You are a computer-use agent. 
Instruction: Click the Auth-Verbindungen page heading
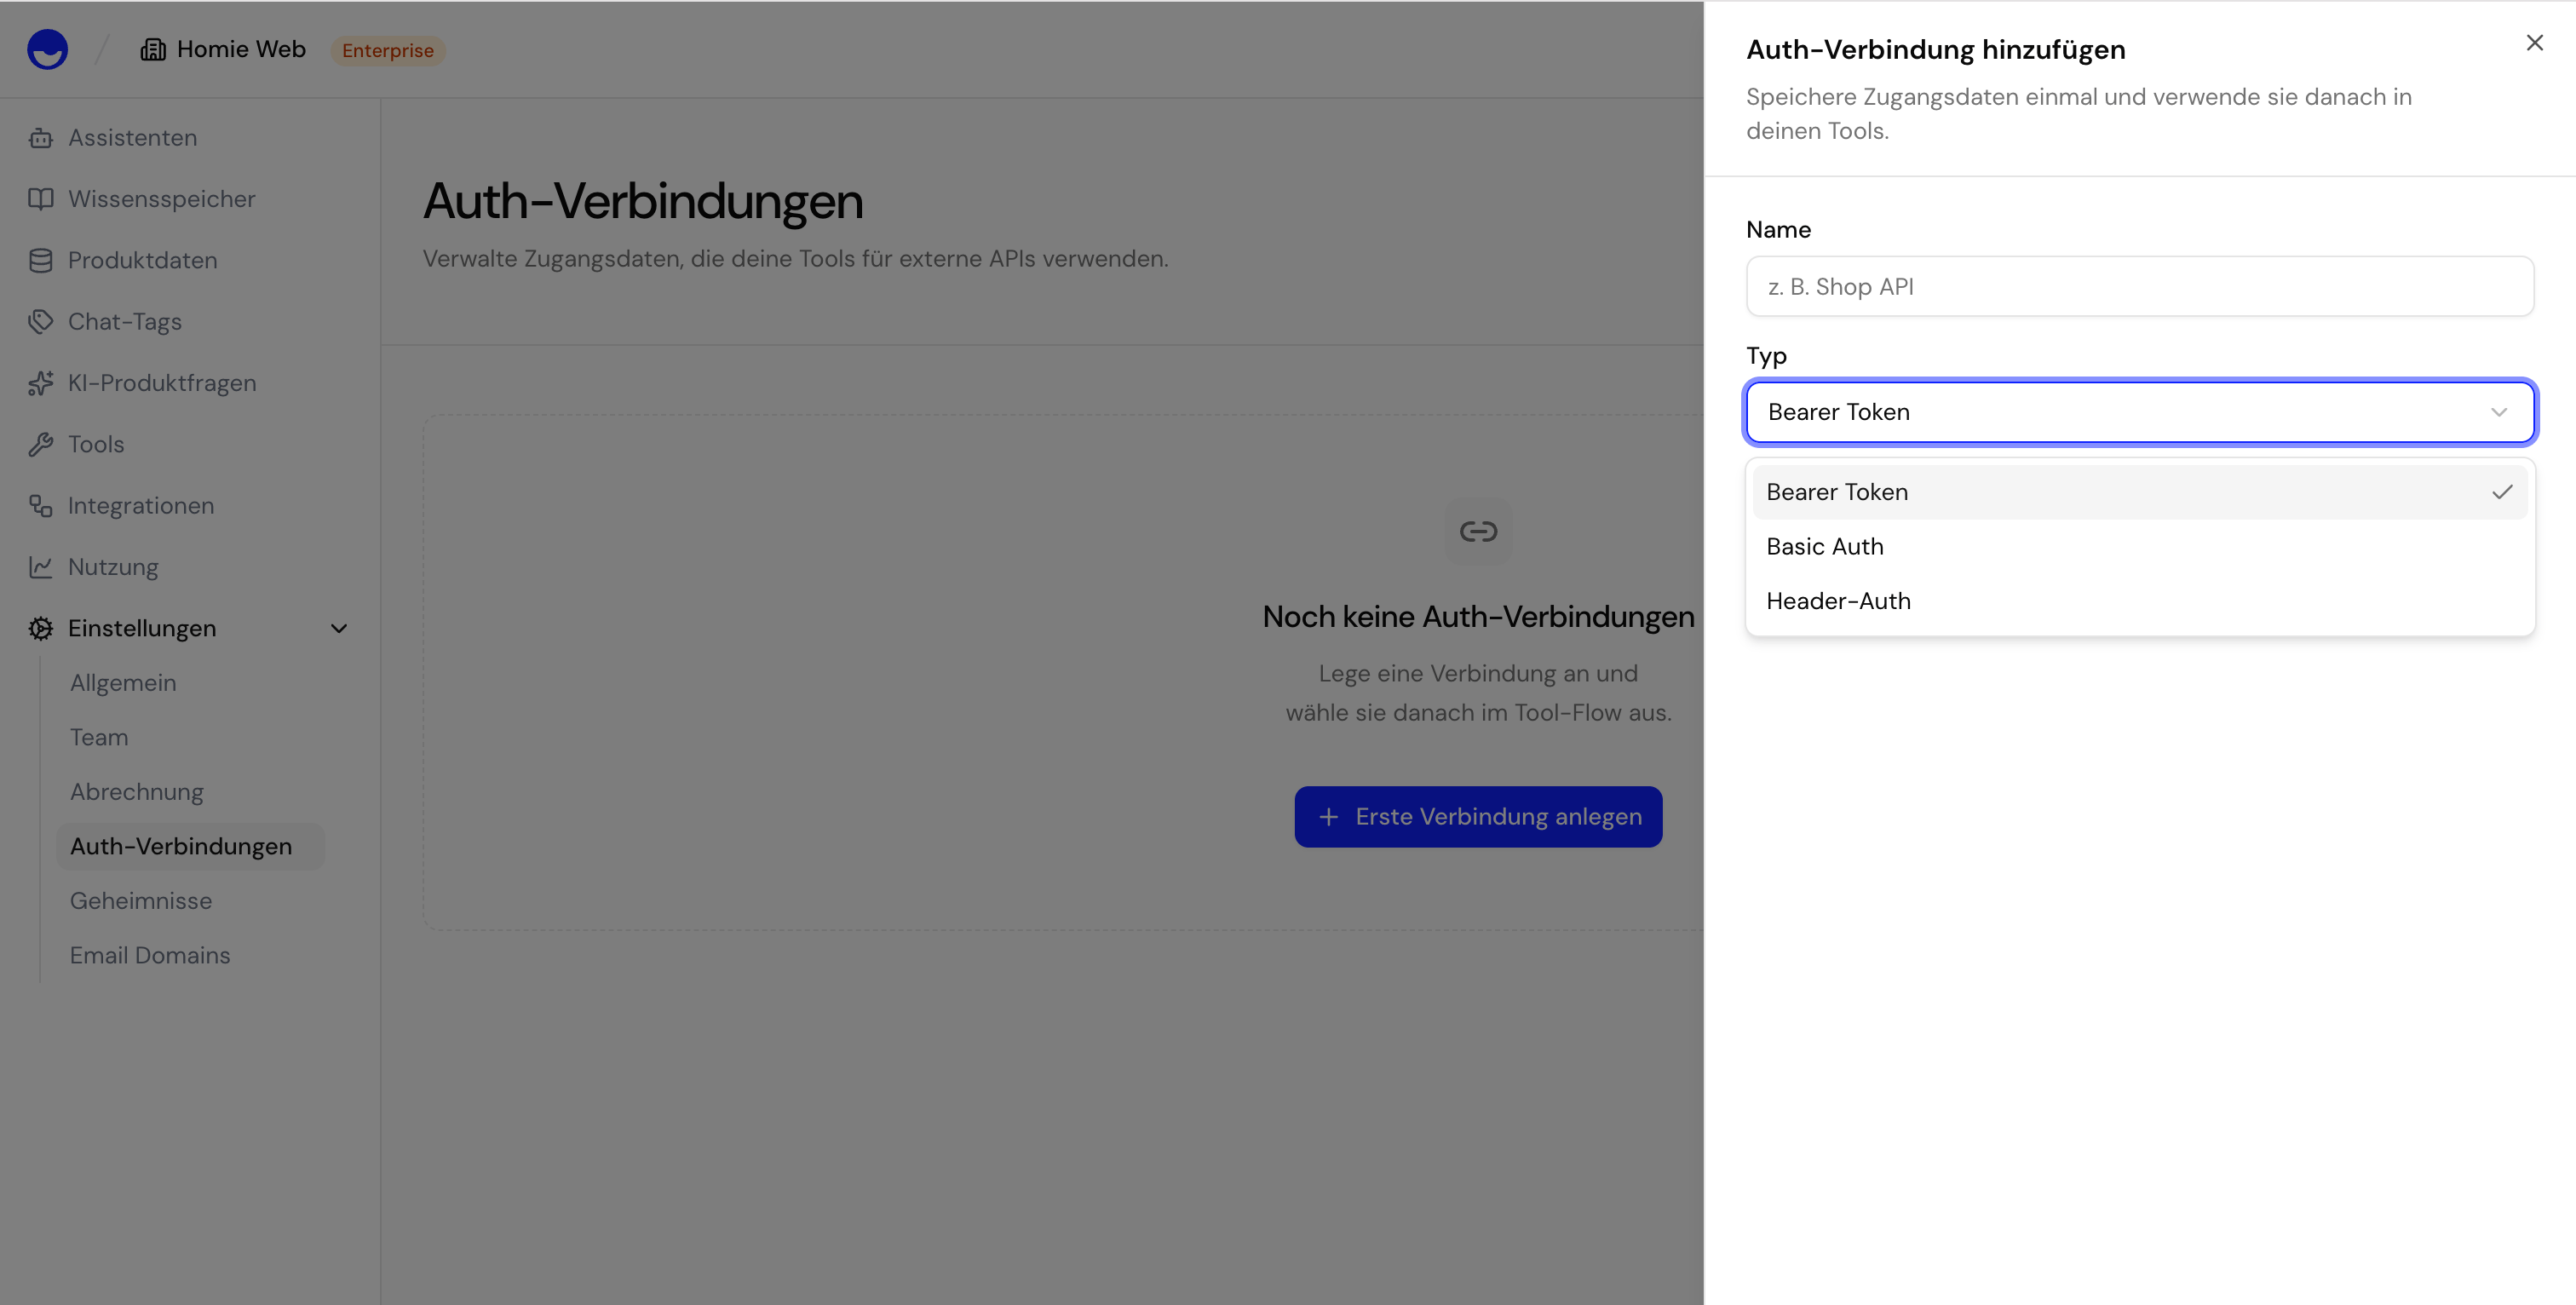click(643, 201)
